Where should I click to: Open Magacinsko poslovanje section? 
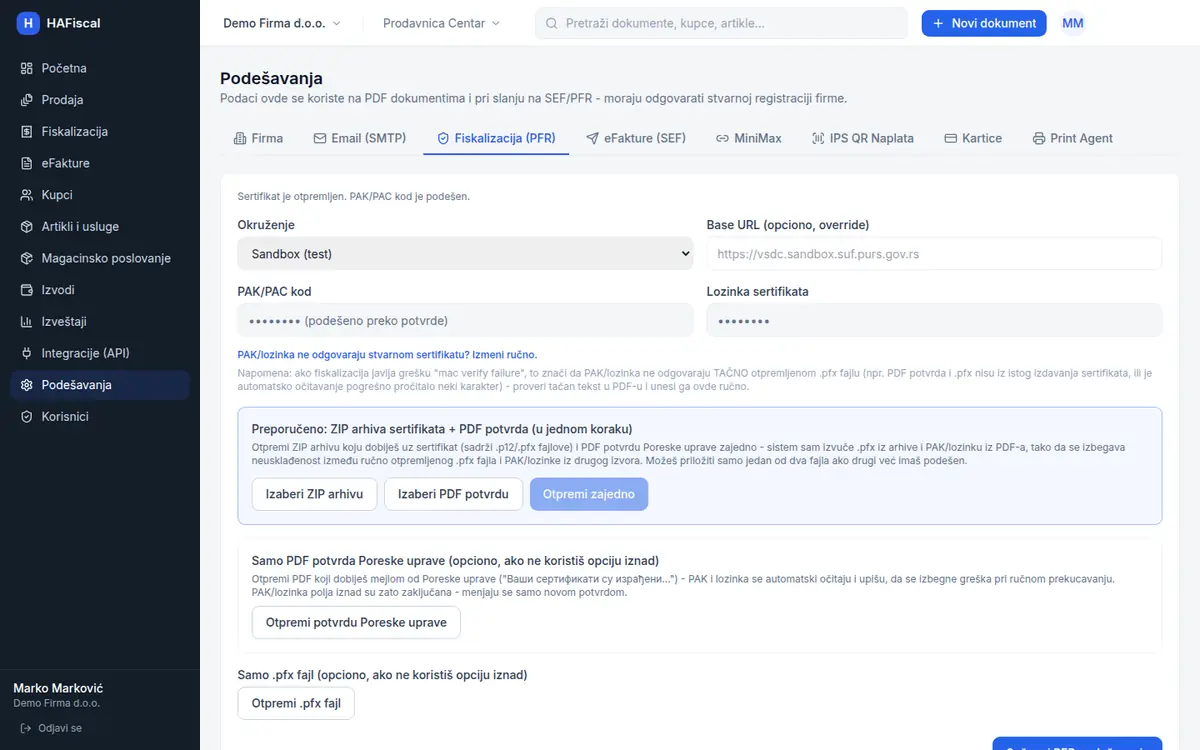100,258
